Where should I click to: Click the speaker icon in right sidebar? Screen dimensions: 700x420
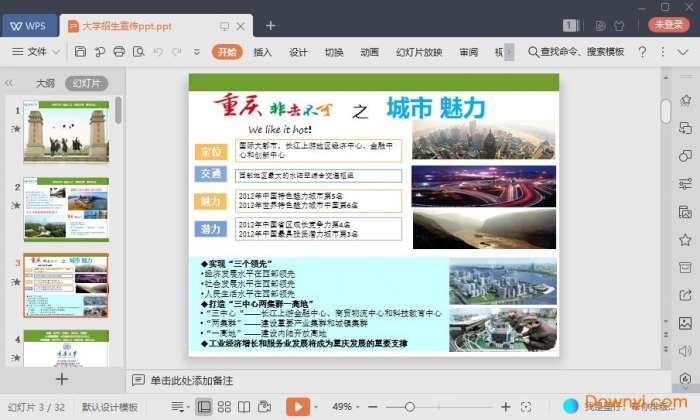[x=685, y=351]
